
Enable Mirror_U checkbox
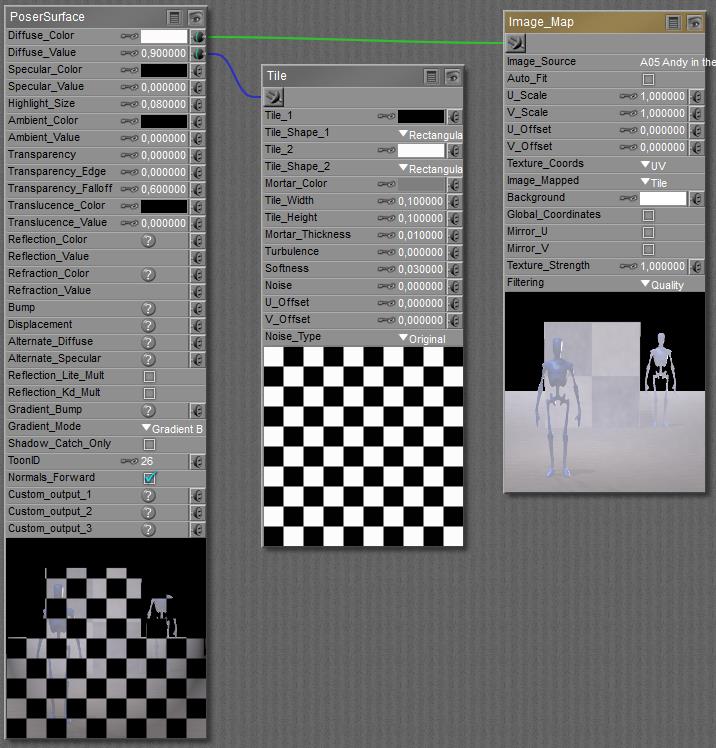point(648,232)
